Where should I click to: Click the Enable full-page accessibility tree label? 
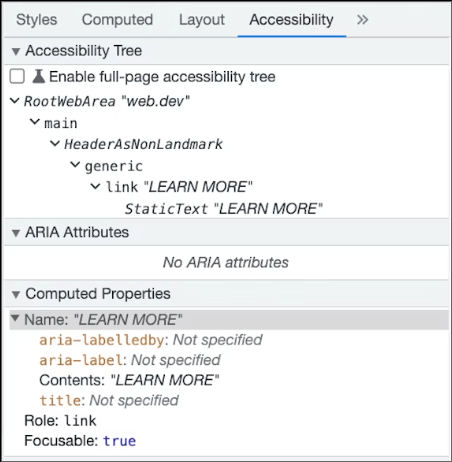pos(162,77)
